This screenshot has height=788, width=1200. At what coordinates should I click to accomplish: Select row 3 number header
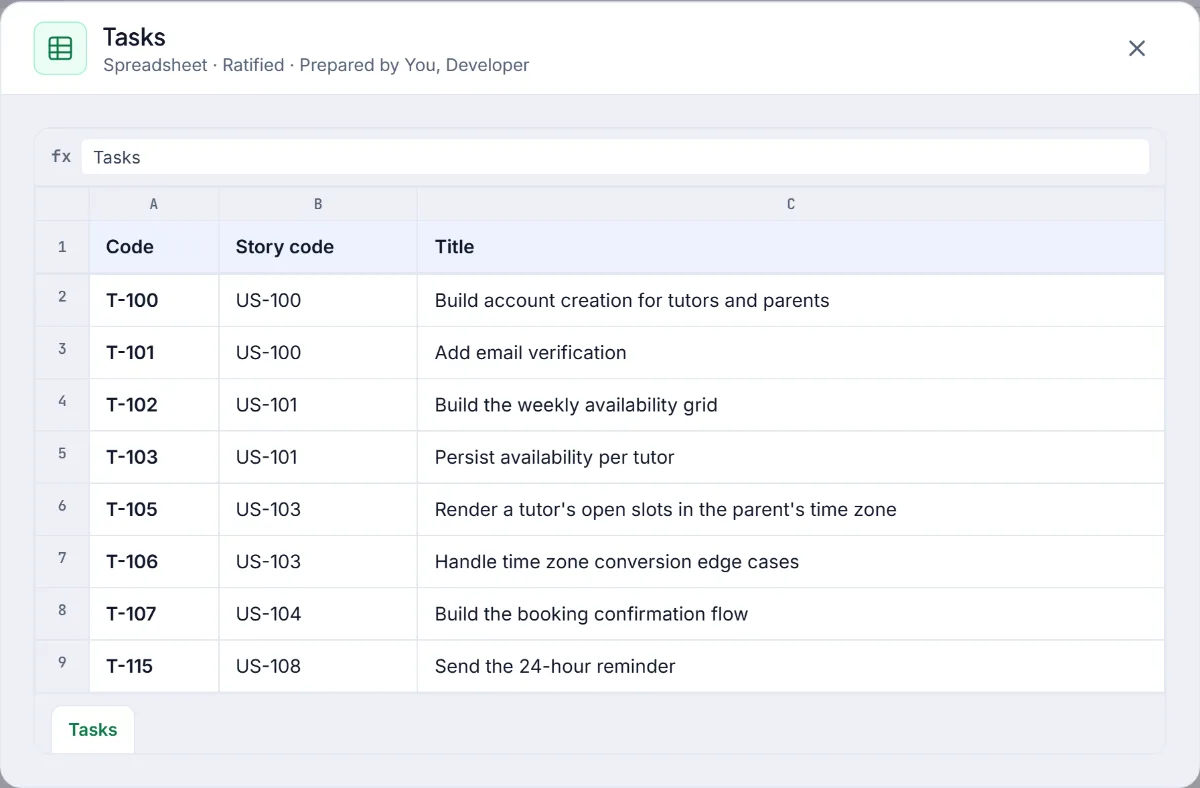pyautogui.click(x=62, y=352)
